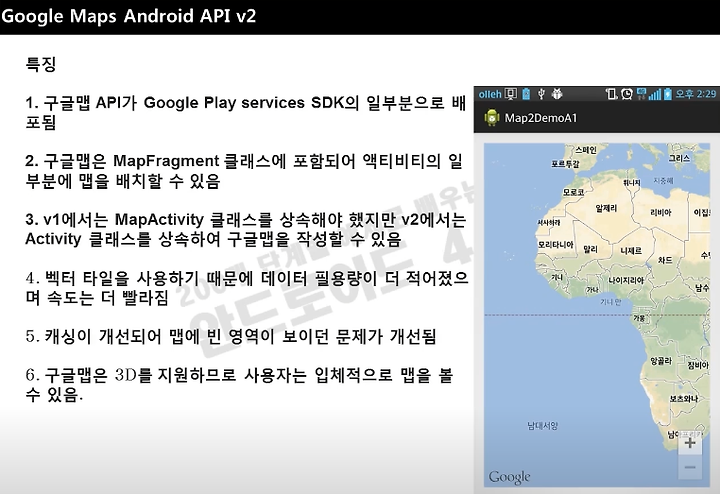Image resolution: width=720 pixels, height=494 pixels.
Task: Tap the monitor screen icon next to olleh
Action: (511, 94)
